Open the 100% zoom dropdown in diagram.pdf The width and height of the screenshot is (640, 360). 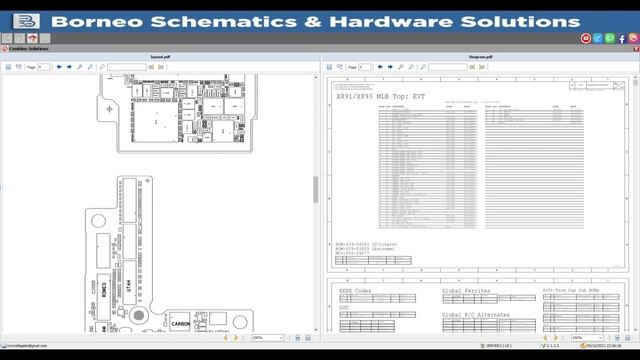click(x=587, y=338)
